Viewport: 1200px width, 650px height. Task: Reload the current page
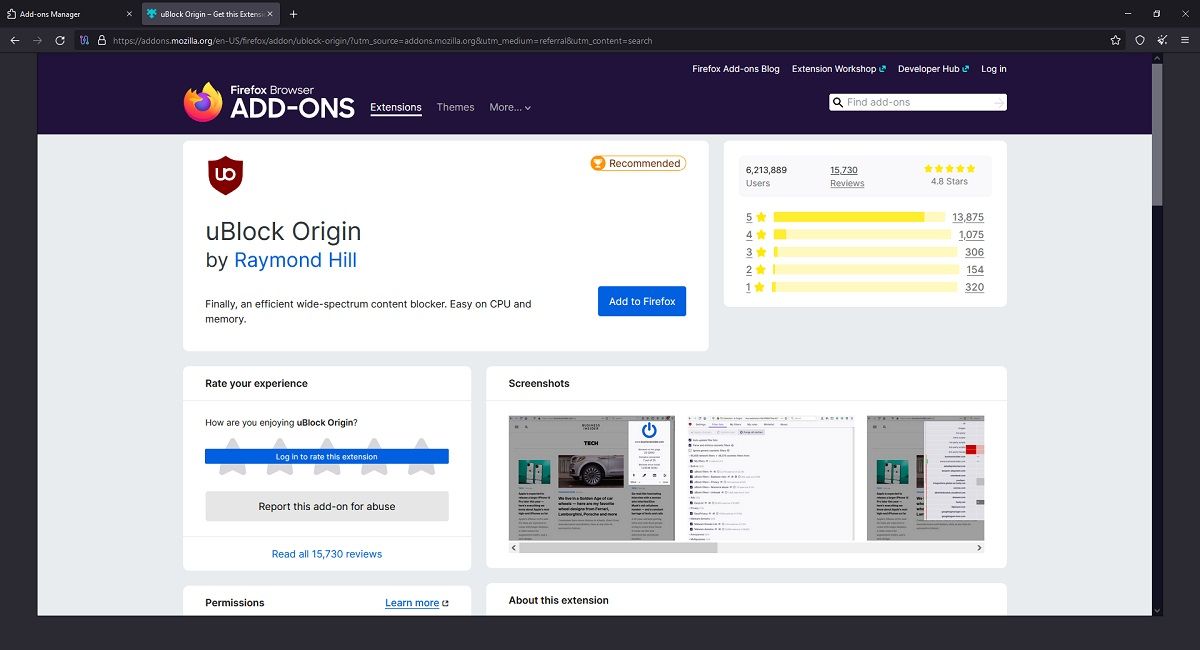point(59,40)
